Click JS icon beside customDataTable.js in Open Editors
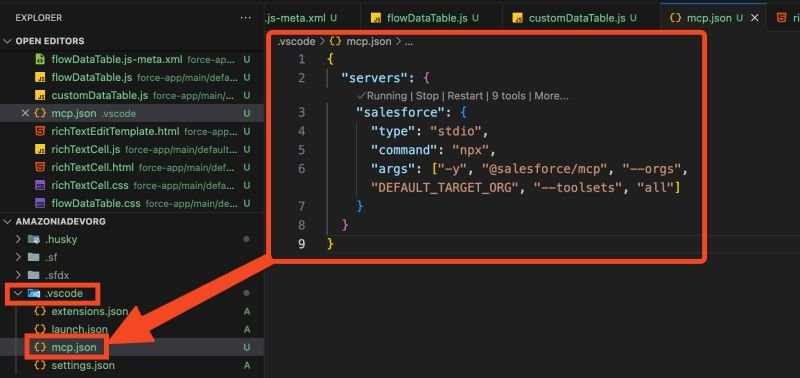Viewport: 800px width, 378px height. pos(40,95)
